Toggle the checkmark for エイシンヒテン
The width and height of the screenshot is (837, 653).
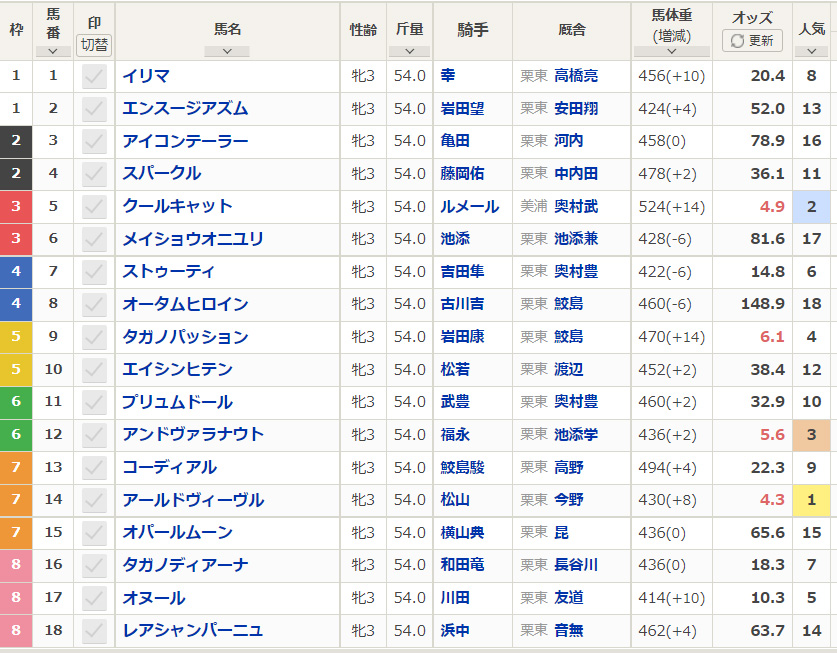pyautogui.click(x=94, y=369)
